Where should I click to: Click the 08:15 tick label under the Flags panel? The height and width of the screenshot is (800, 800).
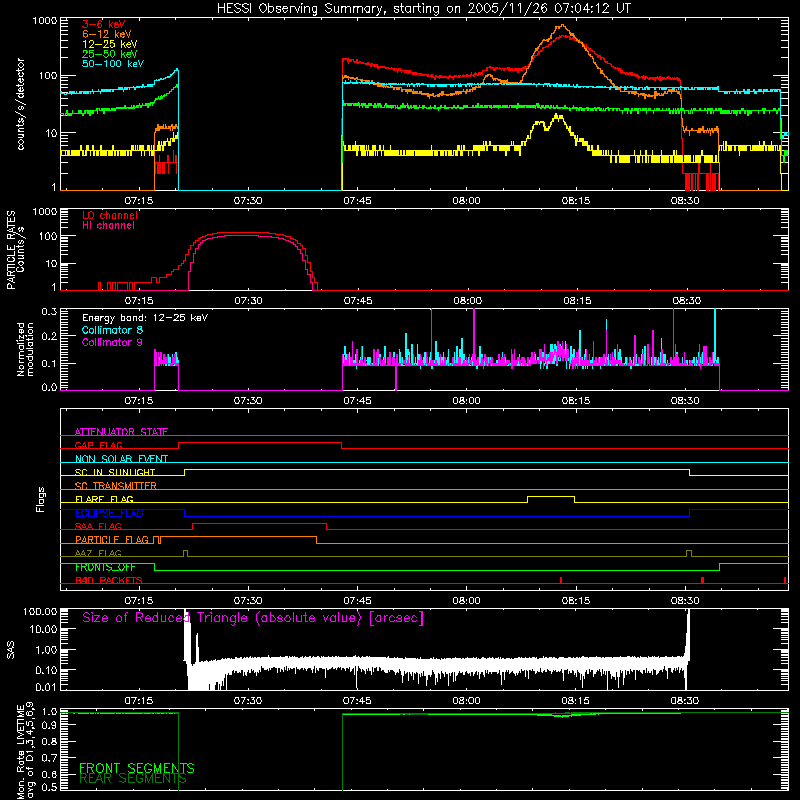[x=576, y=601]
